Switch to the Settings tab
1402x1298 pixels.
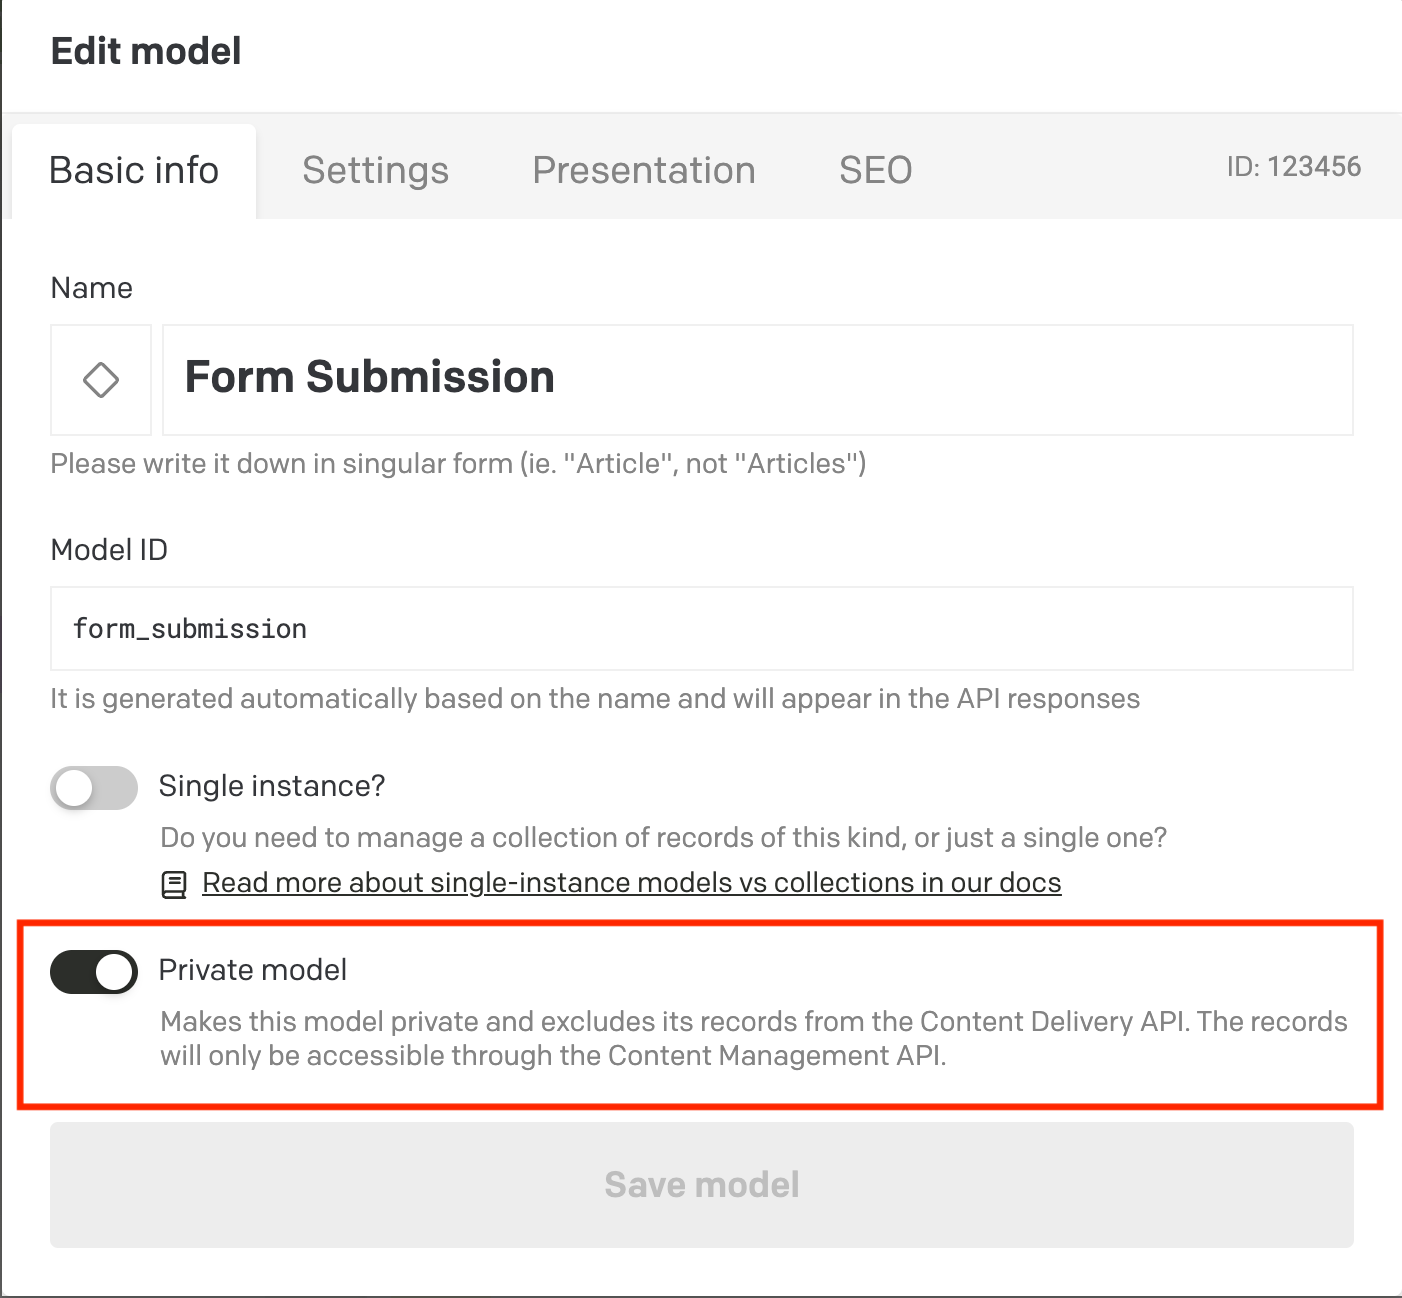click(x=375, y=171)
